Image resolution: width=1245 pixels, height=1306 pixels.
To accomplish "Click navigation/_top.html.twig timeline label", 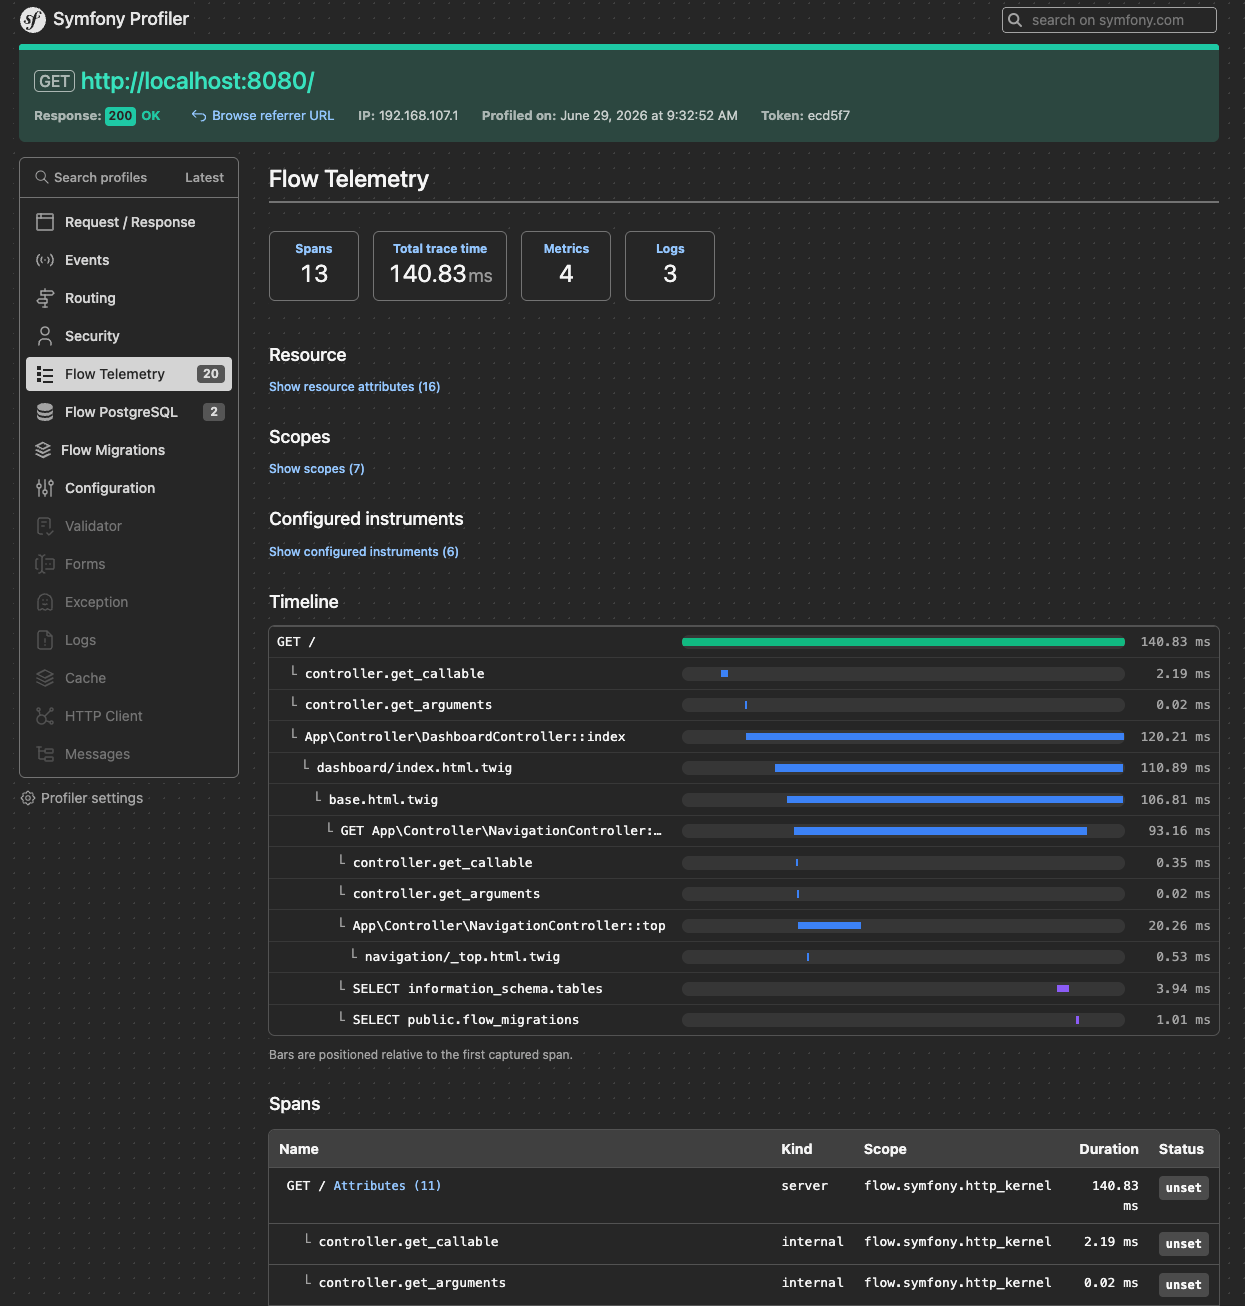I will pyautogui.click(x=462, y=957).
